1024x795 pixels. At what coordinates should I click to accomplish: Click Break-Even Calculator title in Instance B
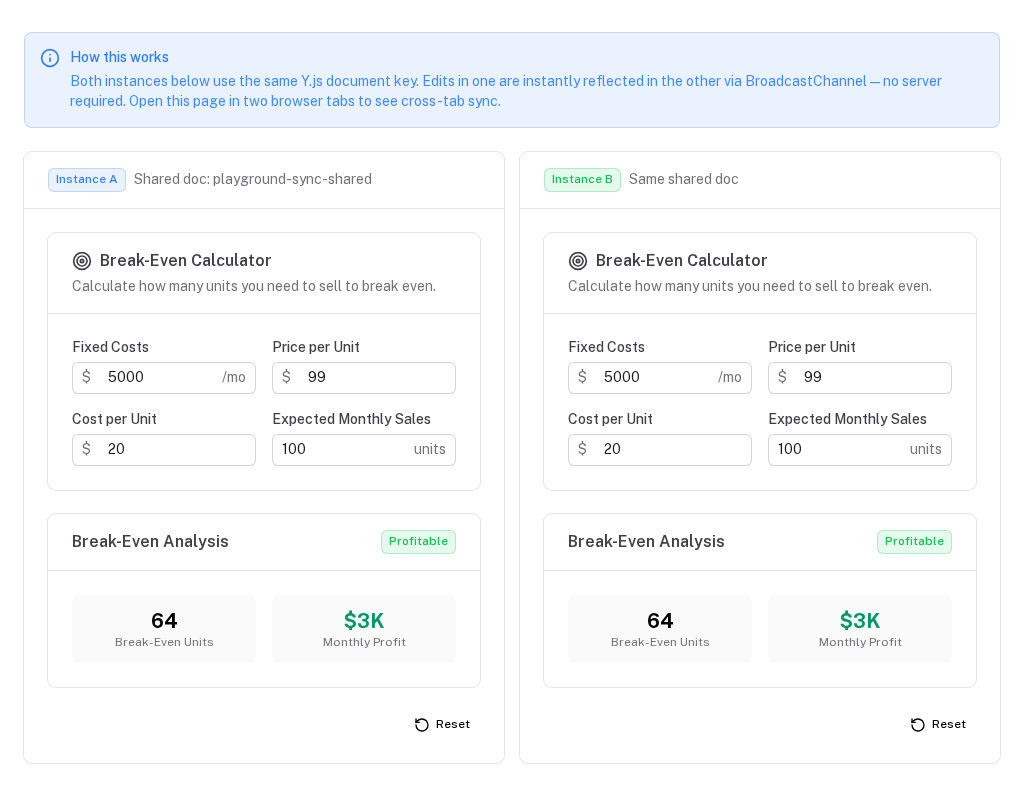click(681, 261)
